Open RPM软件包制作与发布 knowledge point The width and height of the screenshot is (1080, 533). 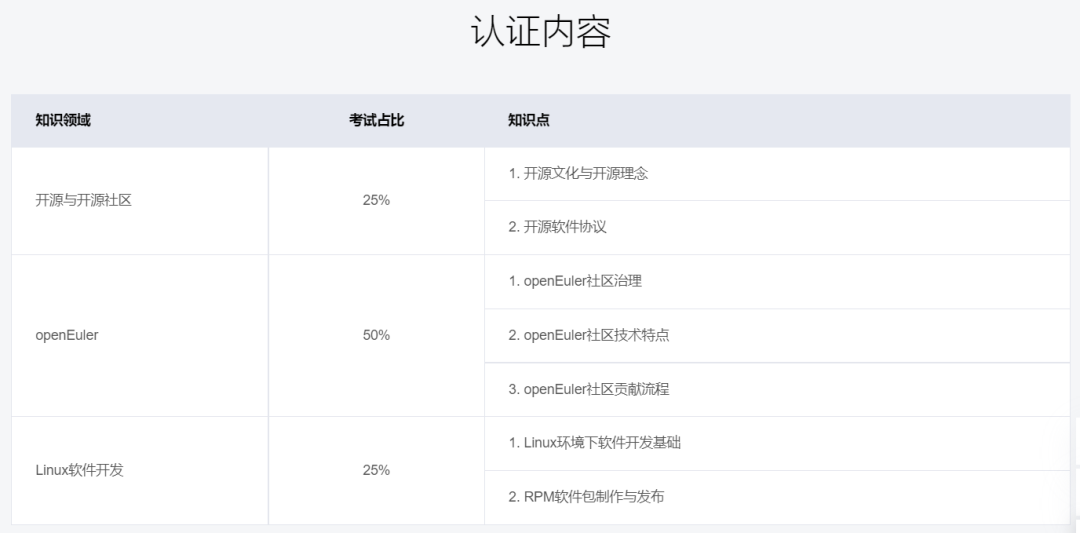point(586,496)
